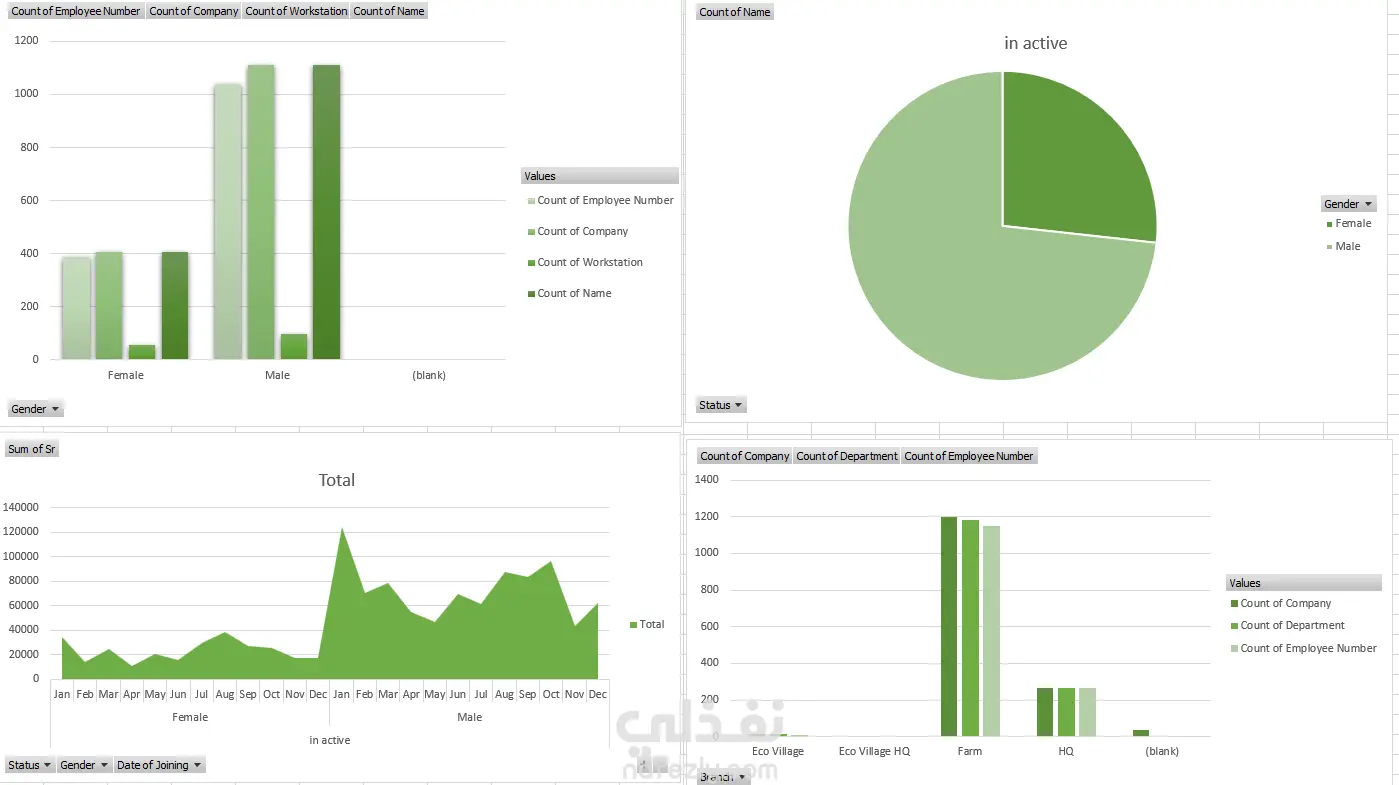The image size is (1399, 785).
Task: Select the HQ Count of Company bar
Action: click(1045, 712)
